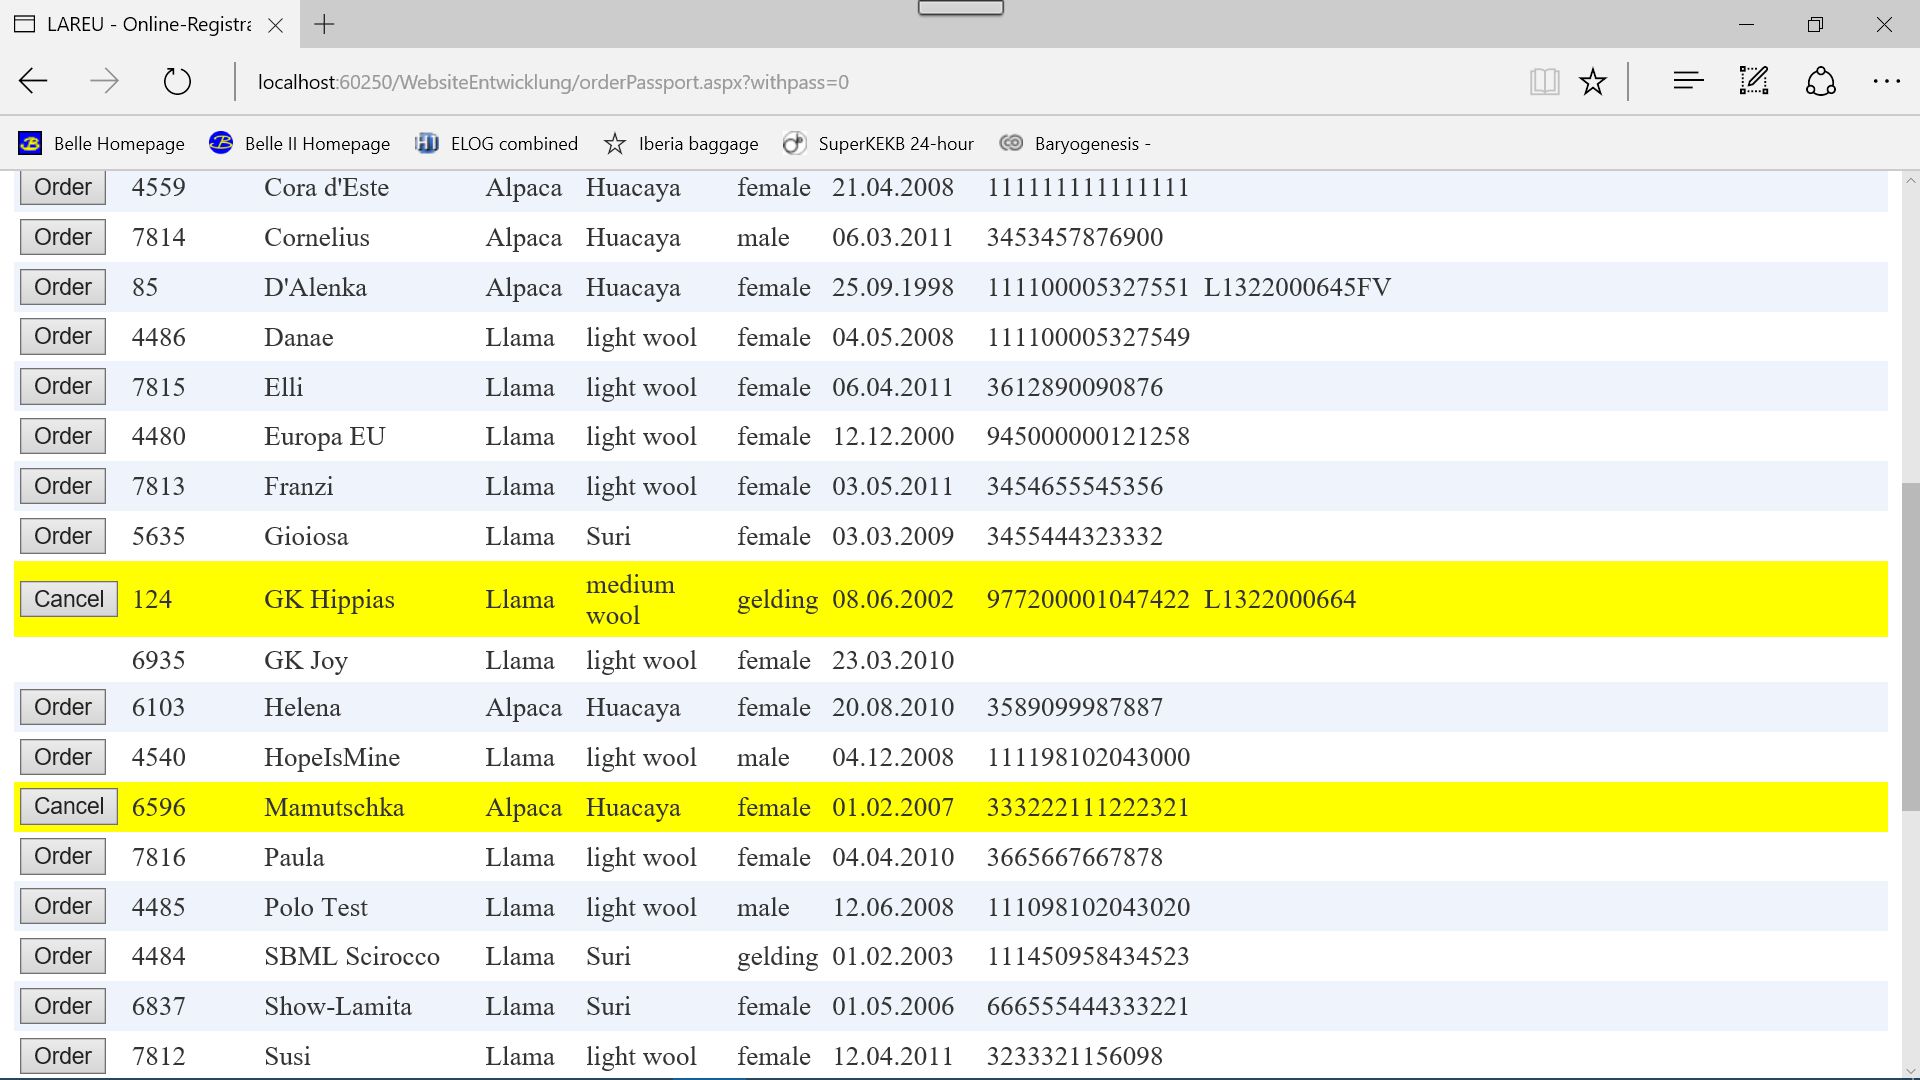Screen dimensions: 1920x1080
Task: Select the date 12.12.2000
Action: click(x=893, y=436)
